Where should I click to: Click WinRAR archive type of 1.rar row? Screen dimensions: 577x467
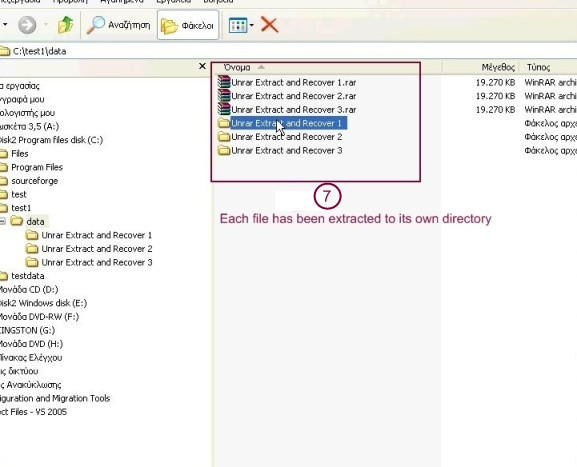[x=551, y=82]
